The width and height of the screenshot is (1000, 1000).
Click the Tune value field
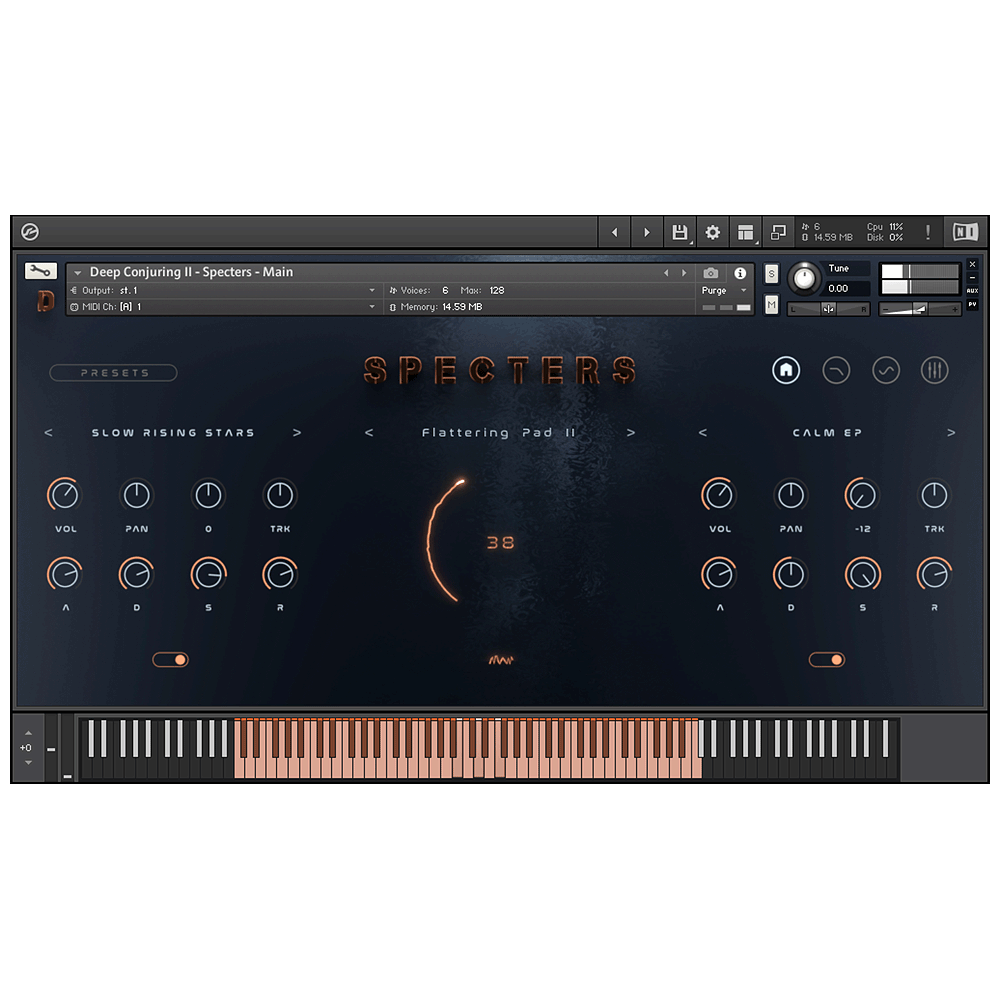[838, 288]
